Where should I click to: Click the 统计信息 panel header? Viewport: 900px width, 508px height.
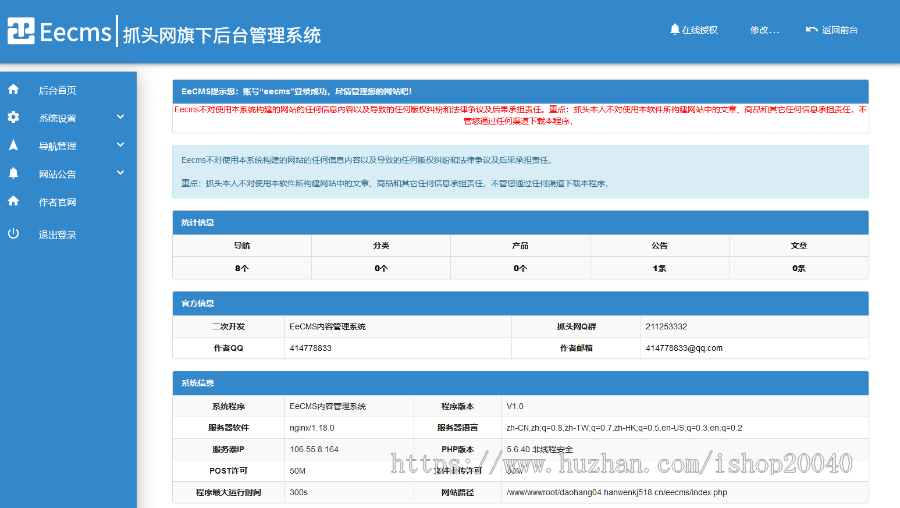[x=520, y=222]
